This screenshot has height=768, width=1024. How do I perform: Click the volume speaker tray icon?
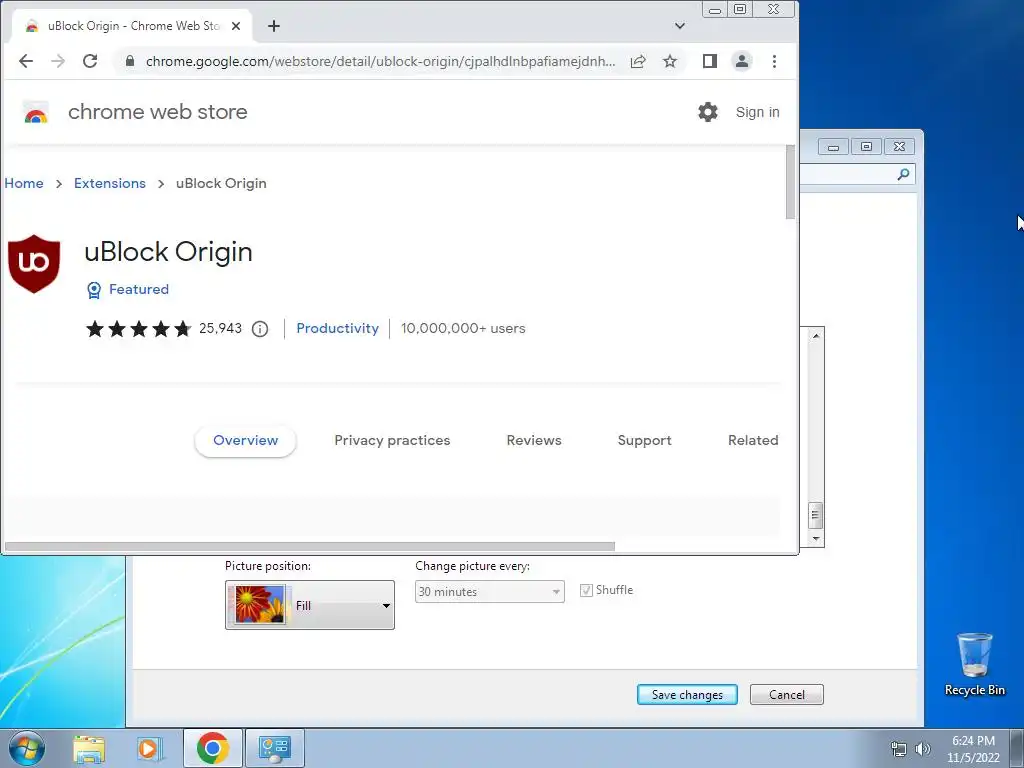click(923, 749)
